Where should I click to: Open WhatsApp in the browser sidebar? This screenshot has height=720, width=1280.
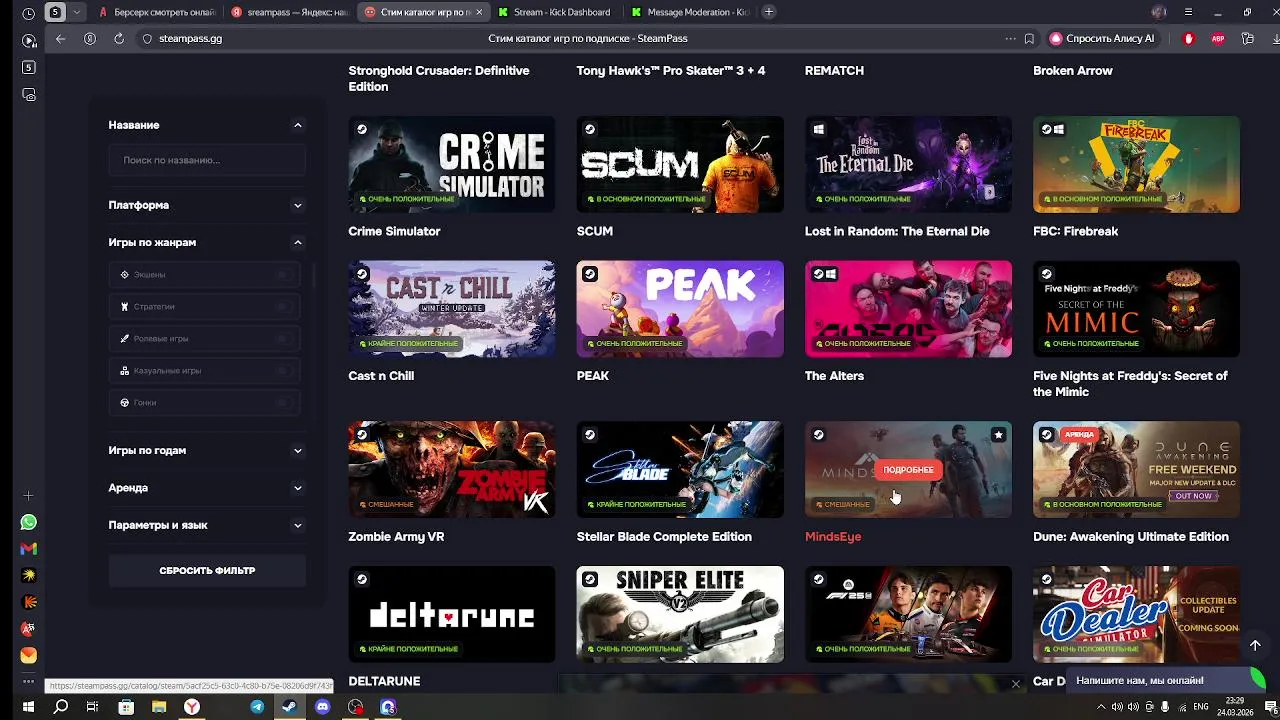click(28, 522)
